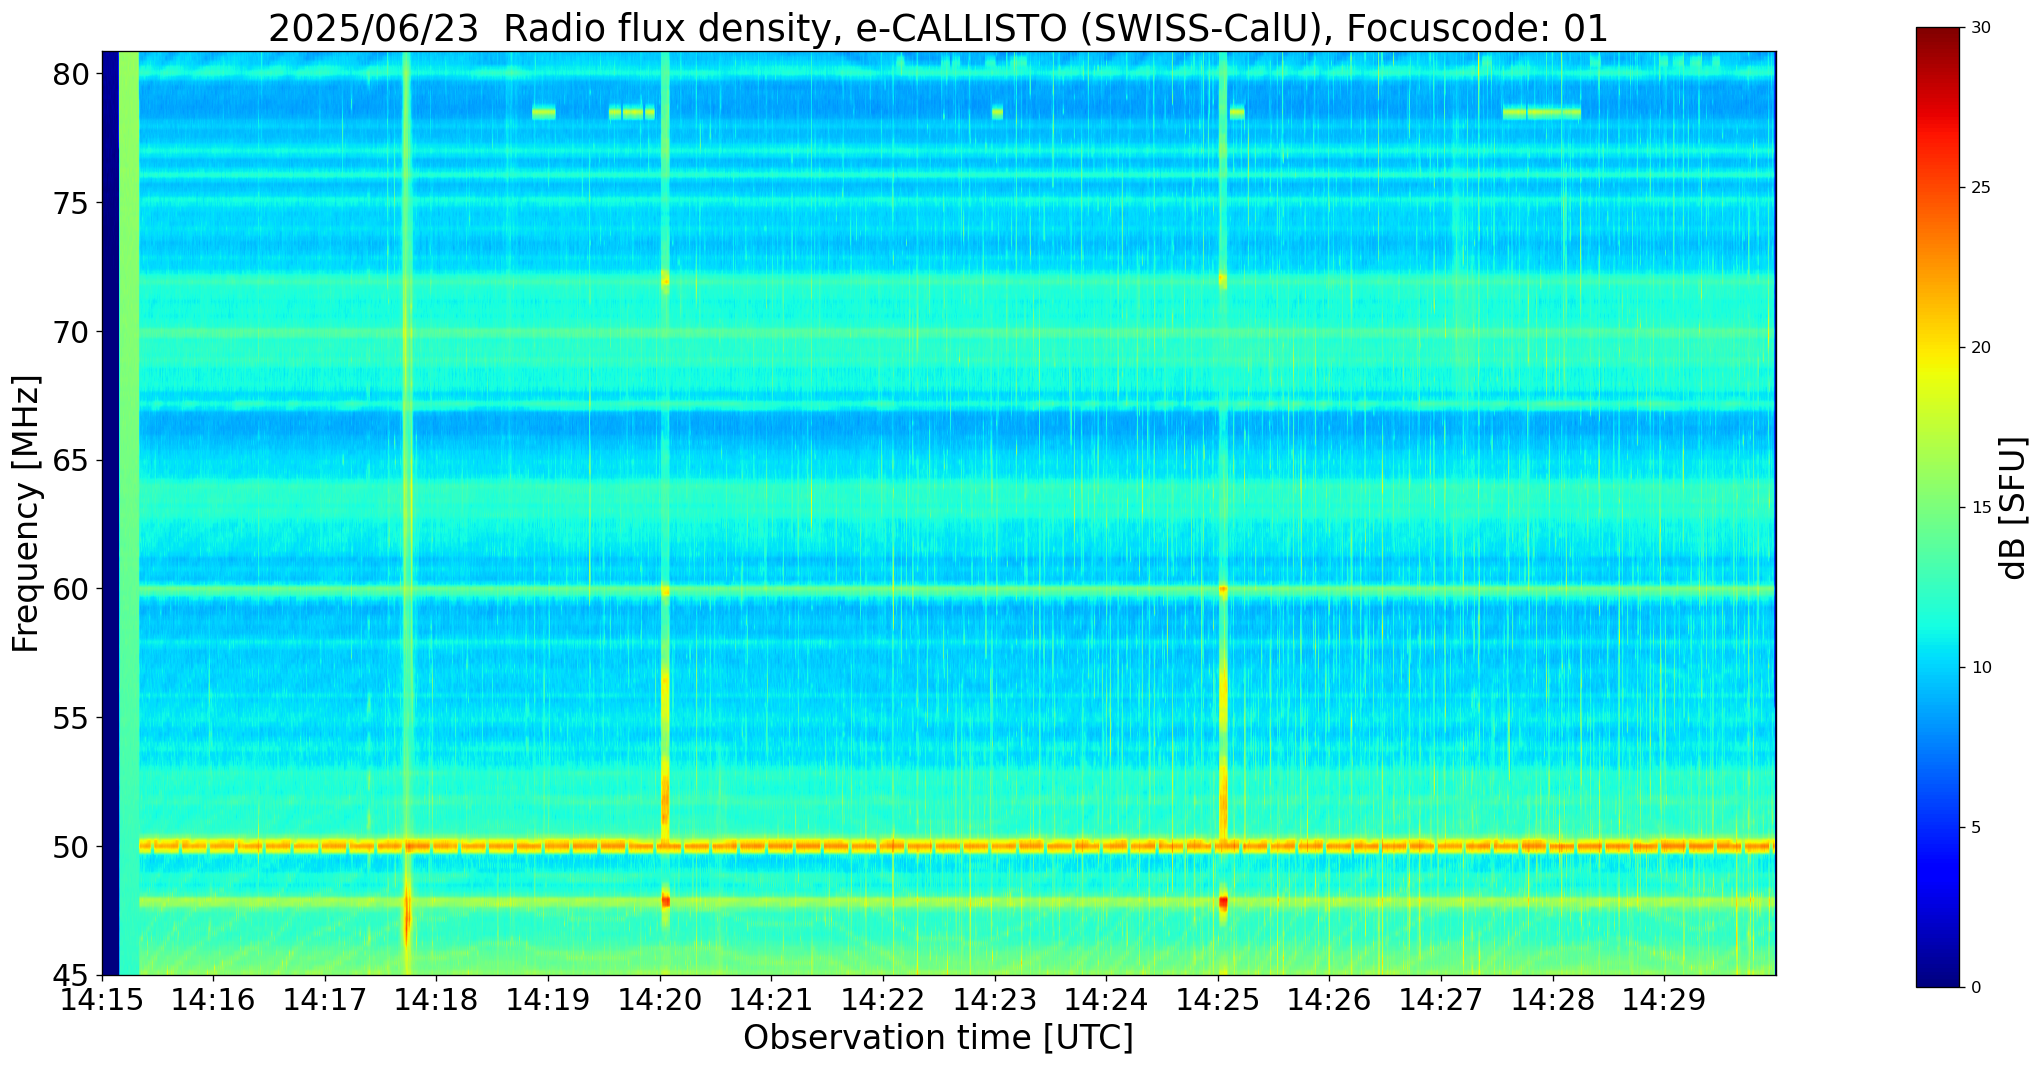
Task: Click the colorbar tick label 25
Action: pyautogui.click(x=1980, y=188)
